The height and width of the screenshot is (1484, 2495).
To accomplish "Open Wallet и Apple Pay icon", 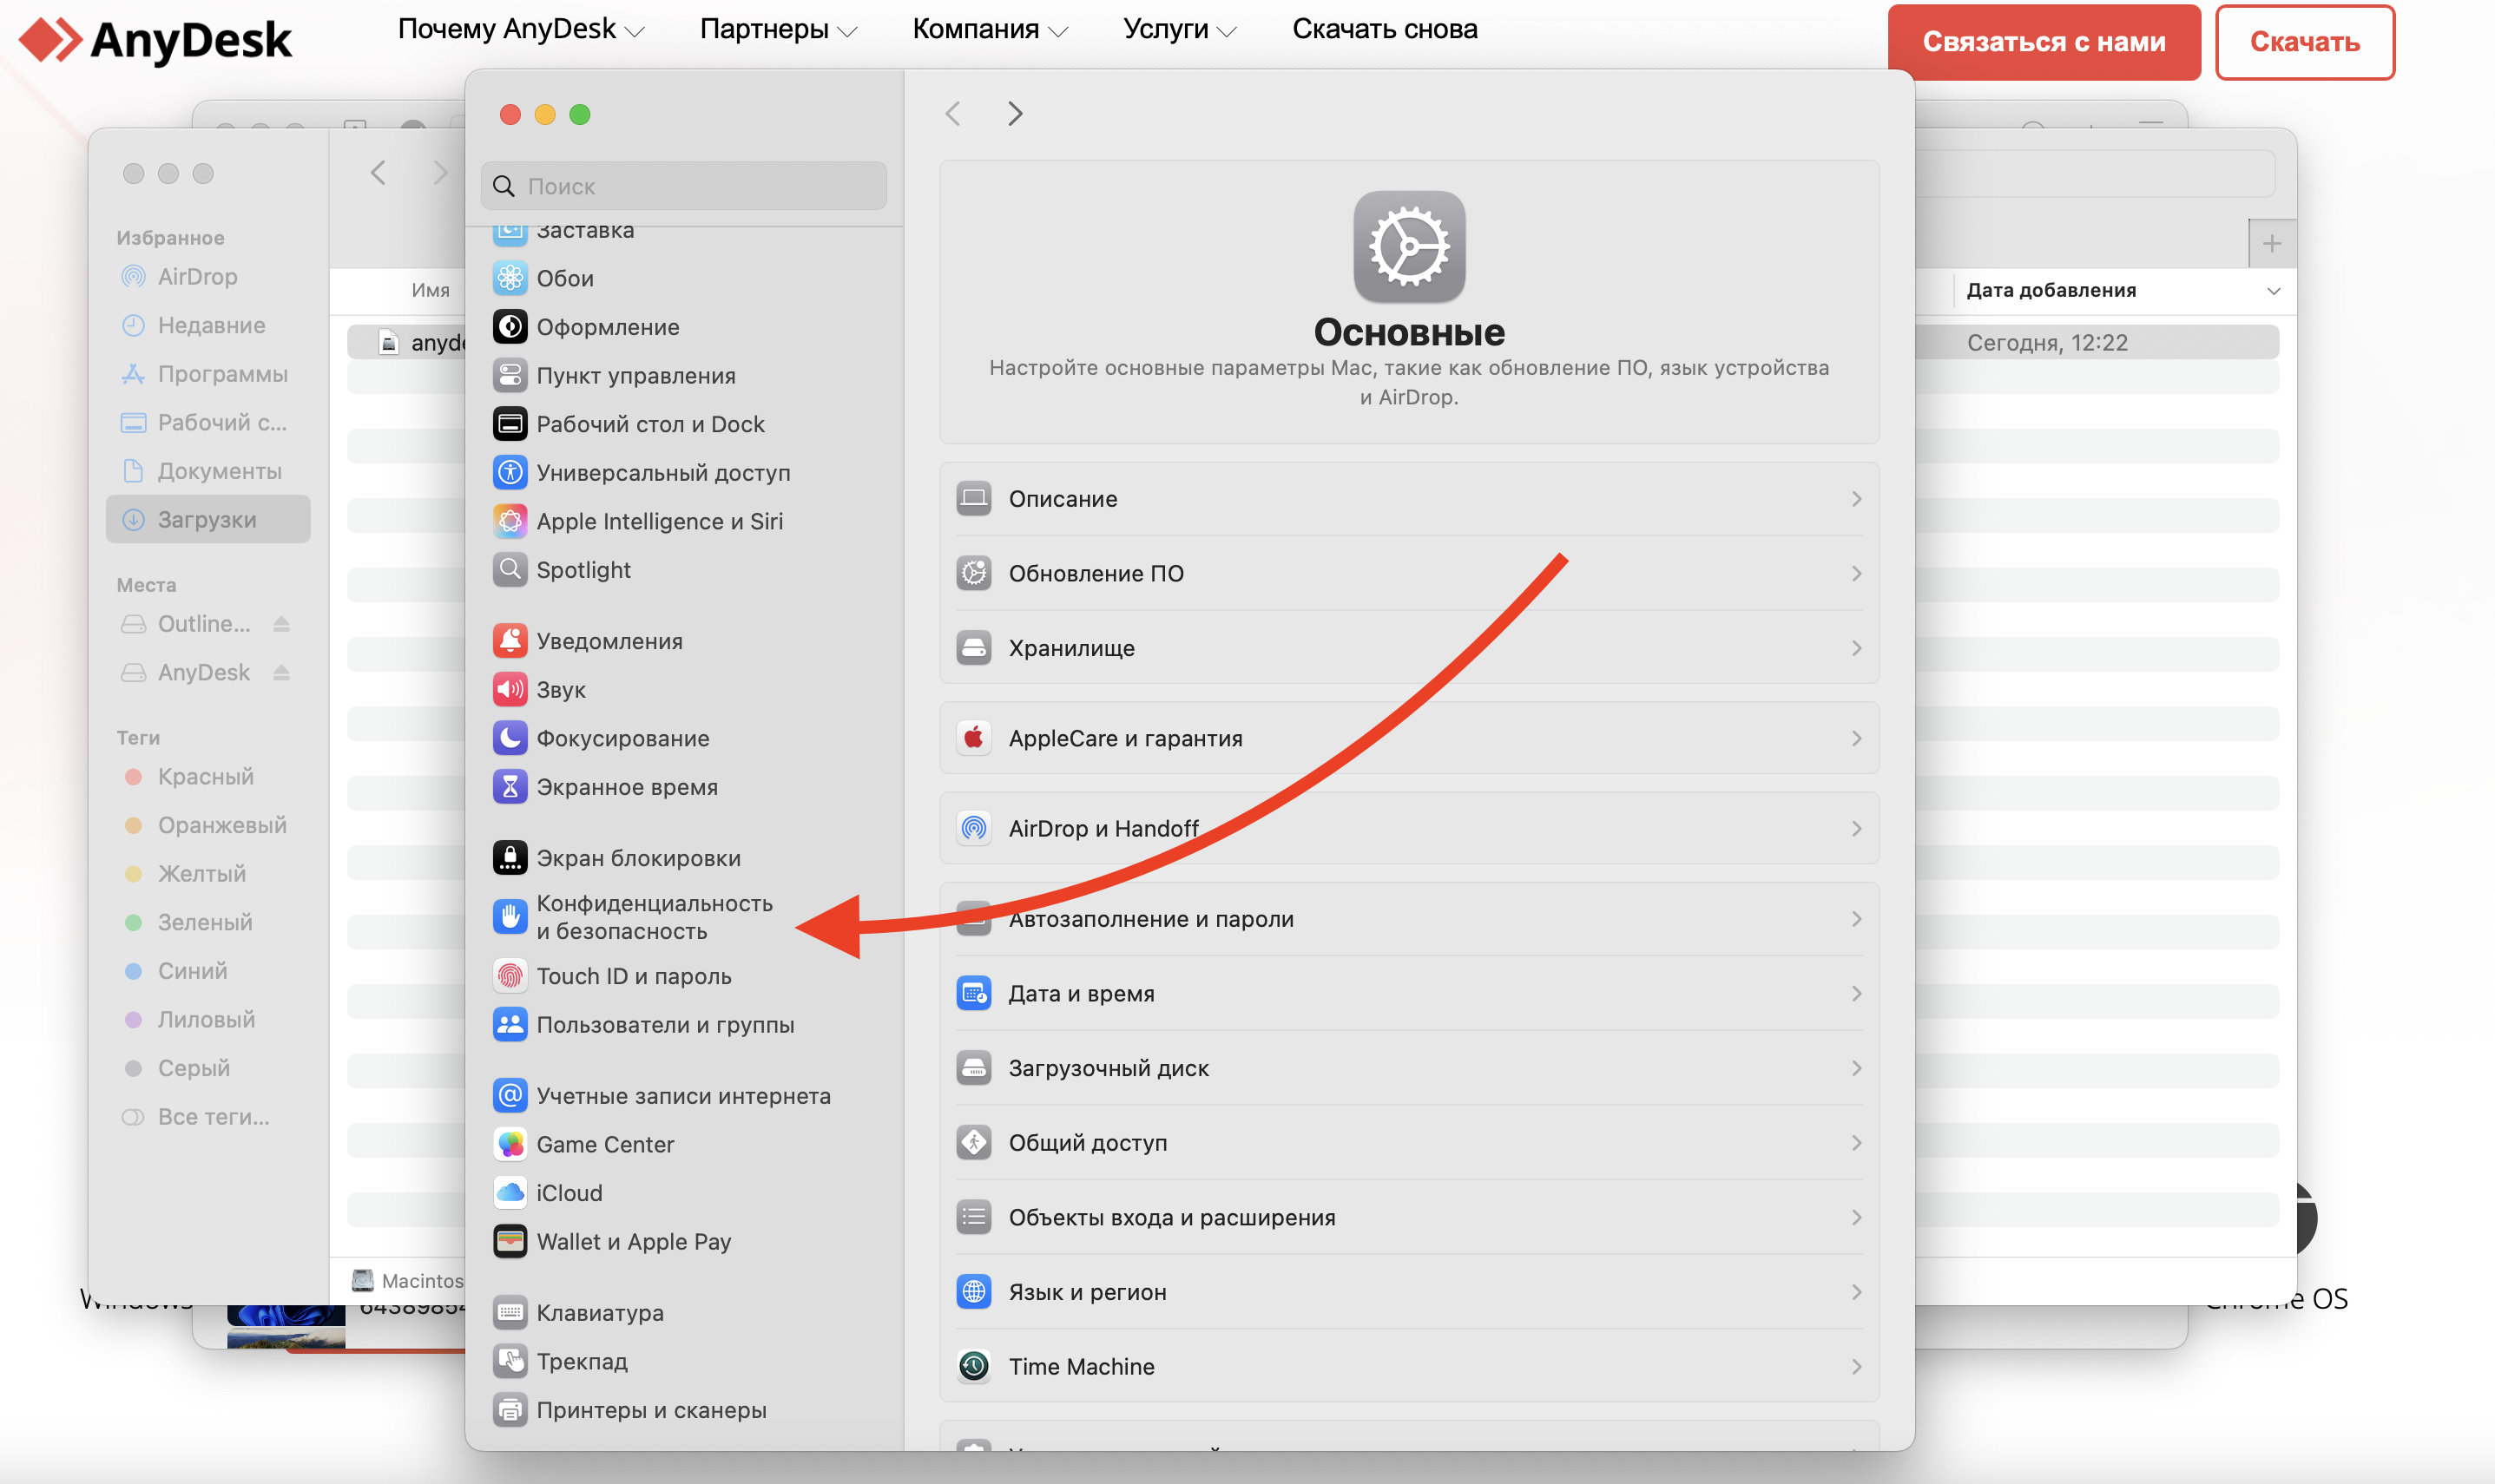I will (510, 1241).
